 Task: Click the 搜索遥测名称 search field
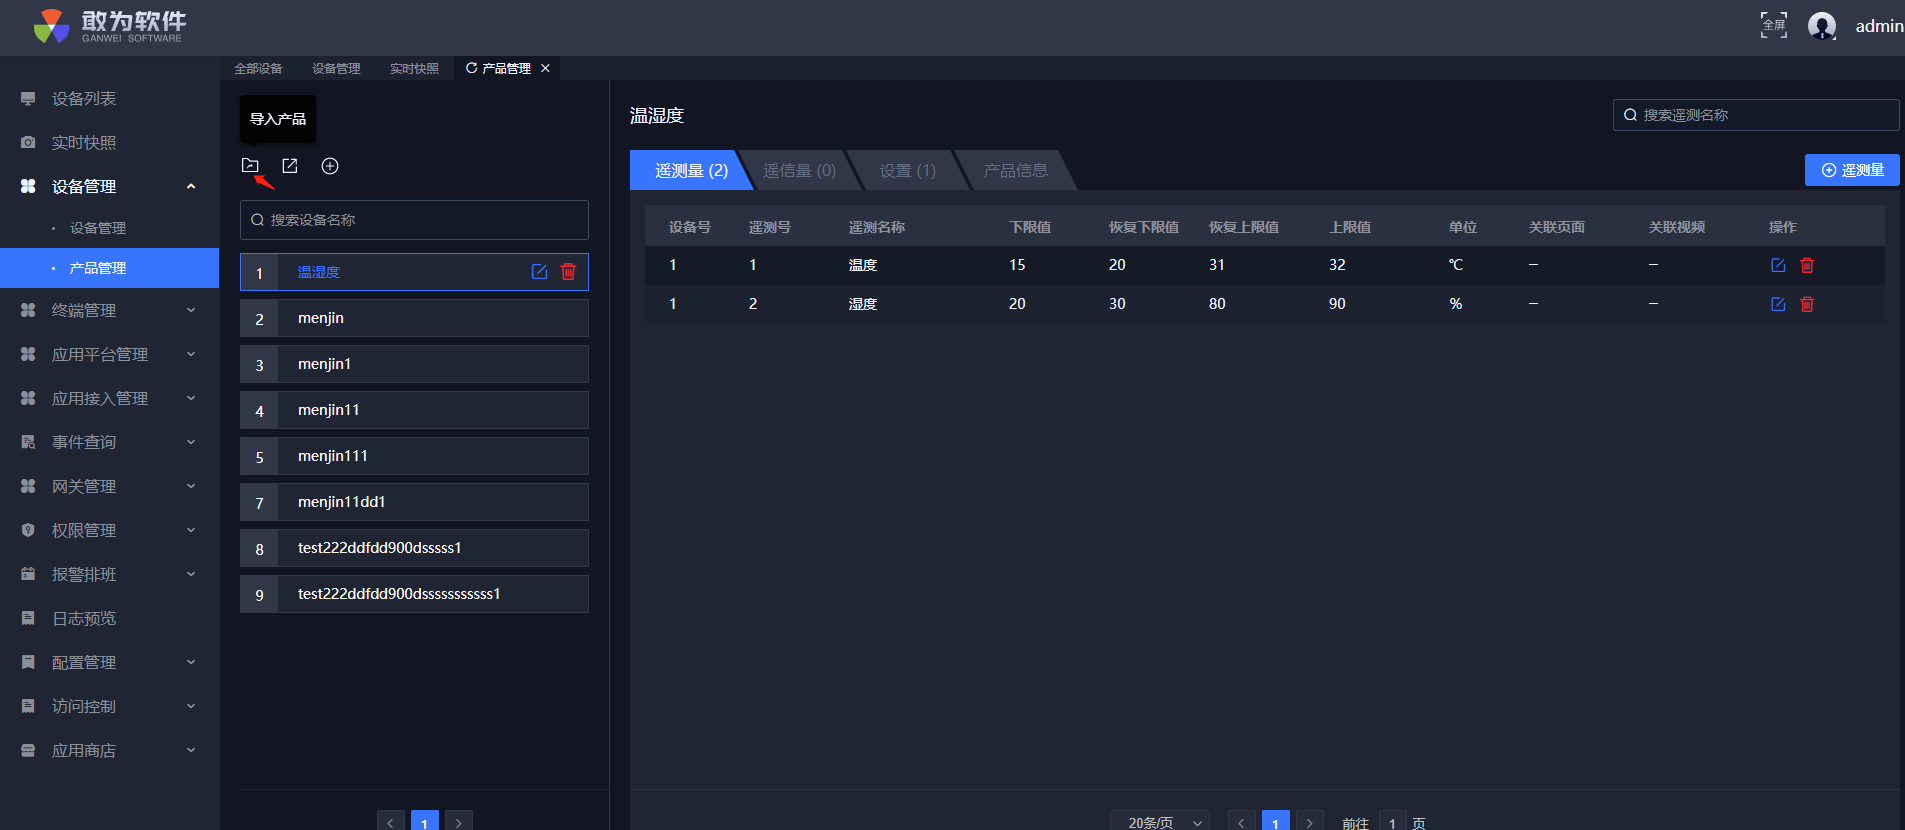tap(1756, 115)
